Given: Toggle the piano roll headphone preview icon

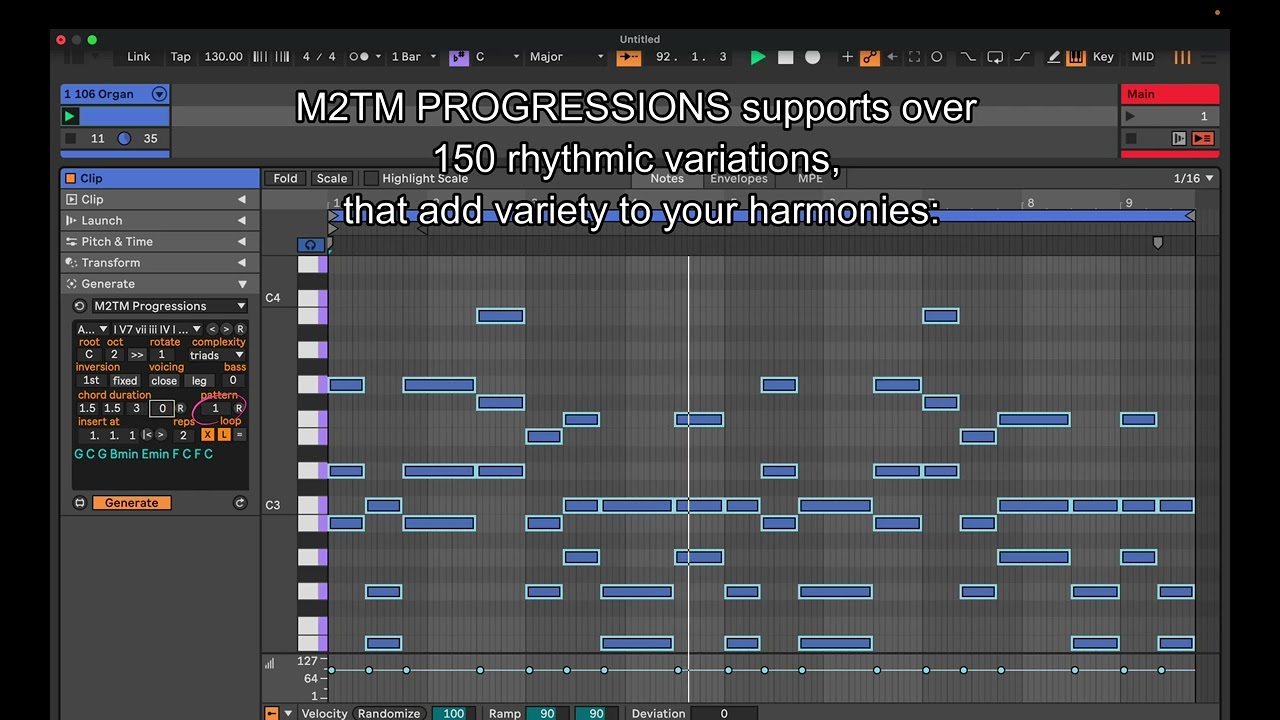Looking at the screenshot, I should click(x=311, y=245).
